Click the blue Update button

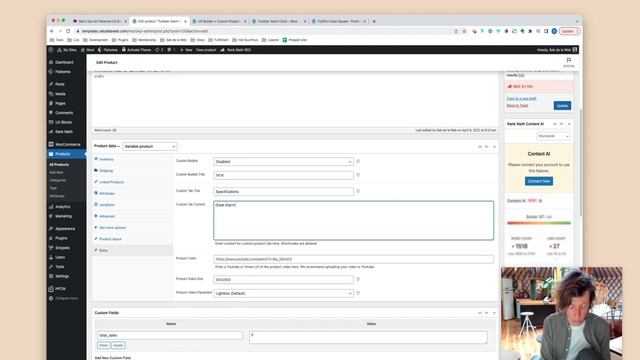pos(562,106)
